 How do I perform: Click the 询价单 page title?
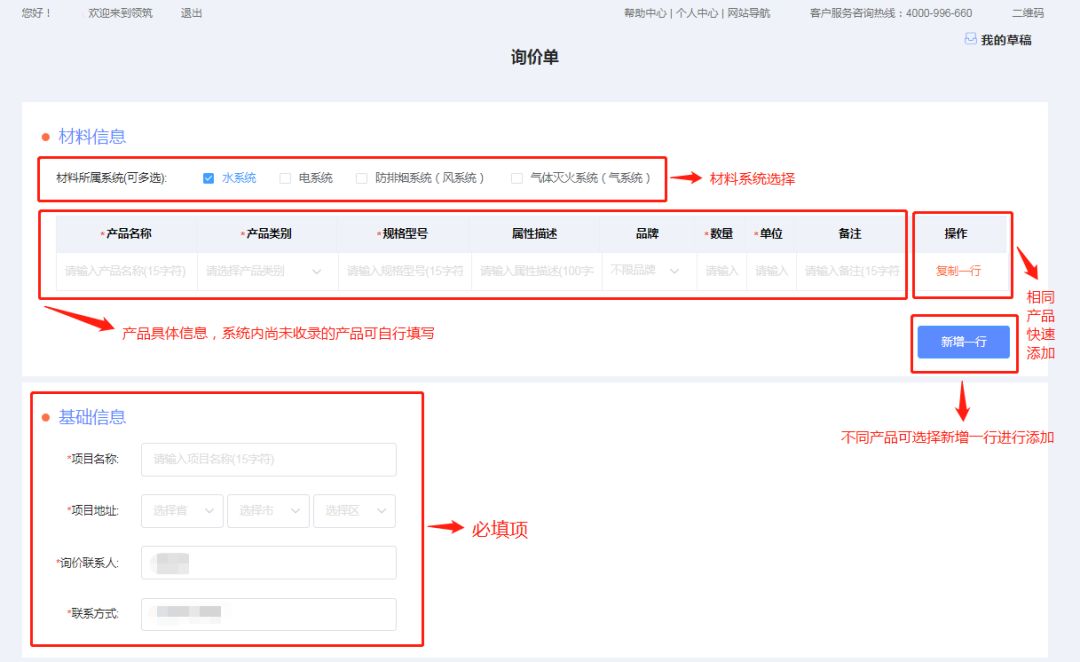point(534,56)
